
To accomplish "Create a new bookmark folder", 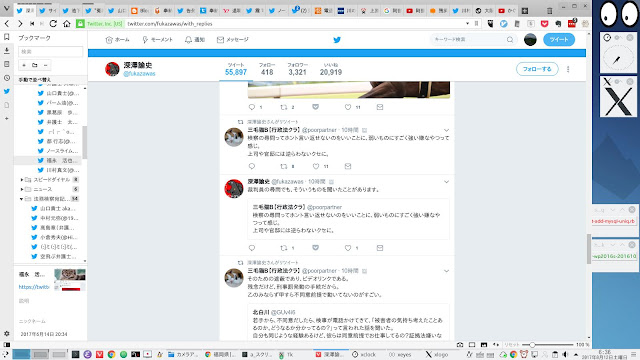I will tap(35, 65).
